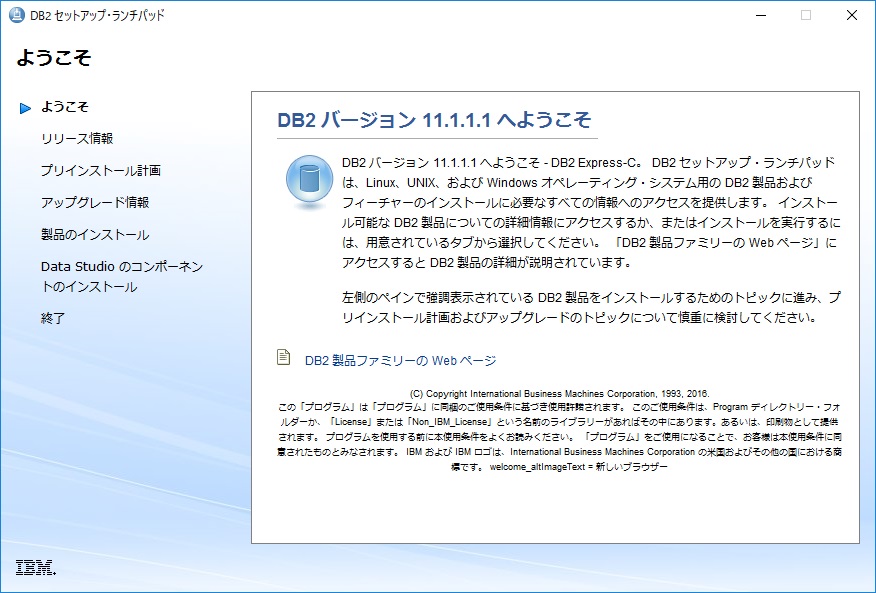Click the Copyright International Business Machines line
This screenshot has height=593, width=876.
[559, 393]
